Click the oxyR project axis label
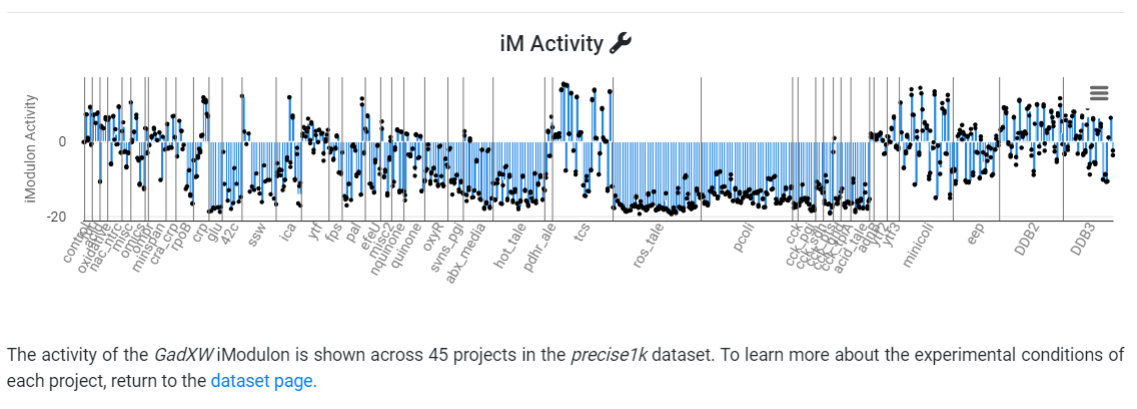1137x409 pixels. (430, 236)
